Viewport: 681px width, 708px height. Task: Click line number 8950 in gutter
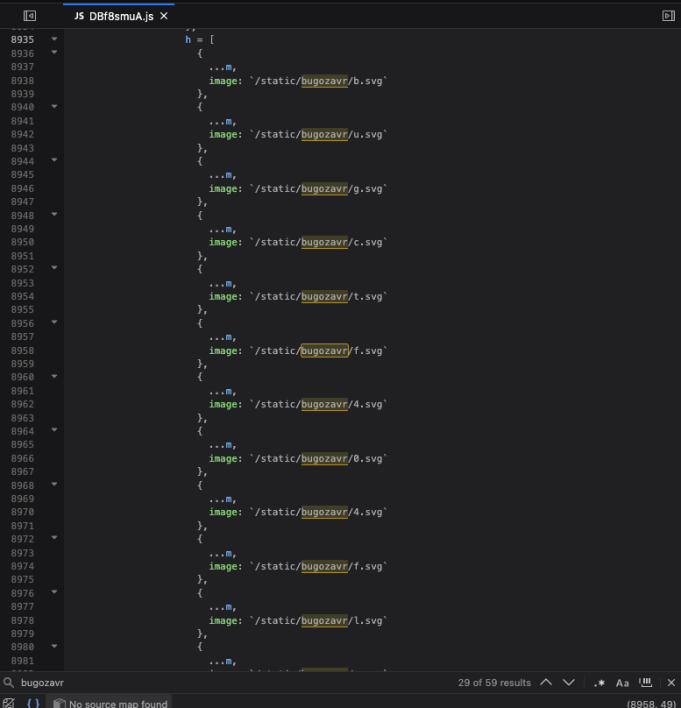point(22,242)
